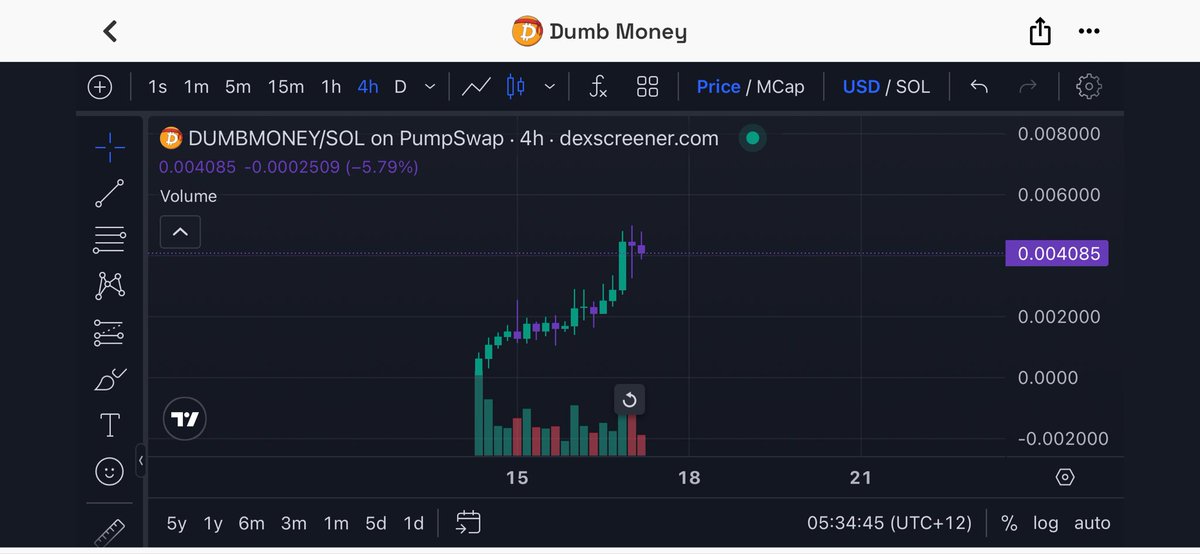1200x554 pixels.
Task: Open the emoji icons tool
Action: (x=110, y=471)
